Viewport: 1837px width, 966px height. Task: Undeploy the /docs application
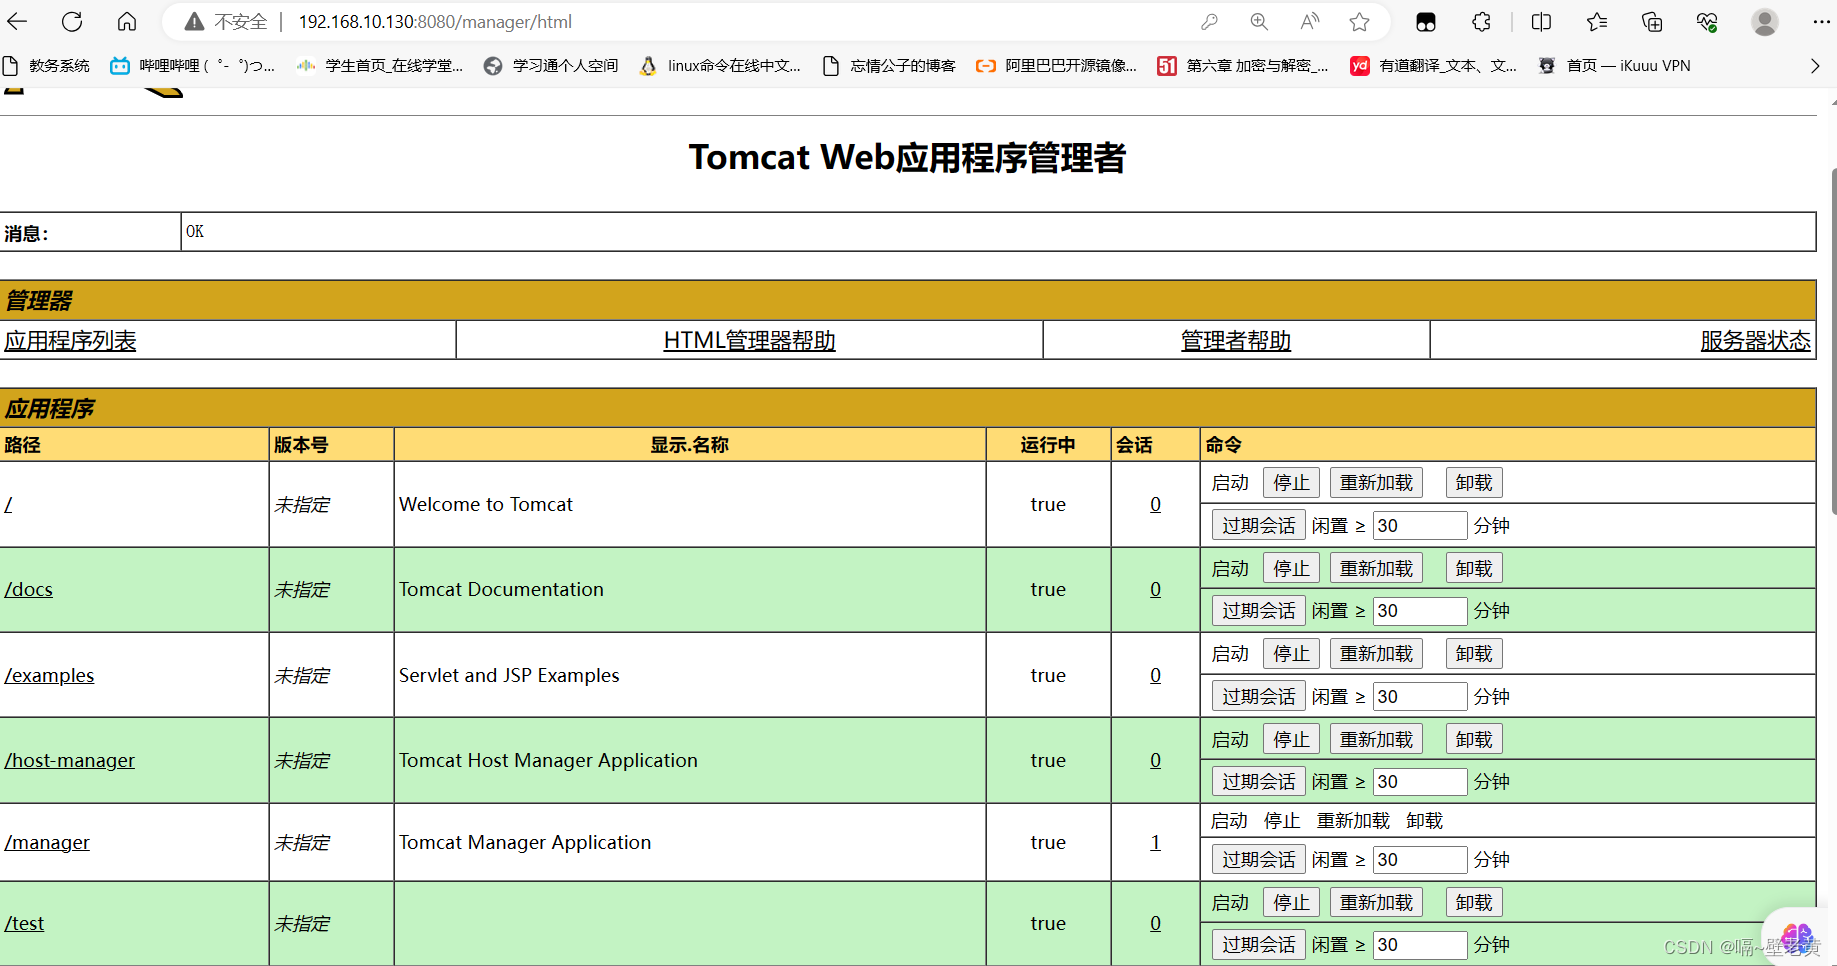tap(1474, 569)
